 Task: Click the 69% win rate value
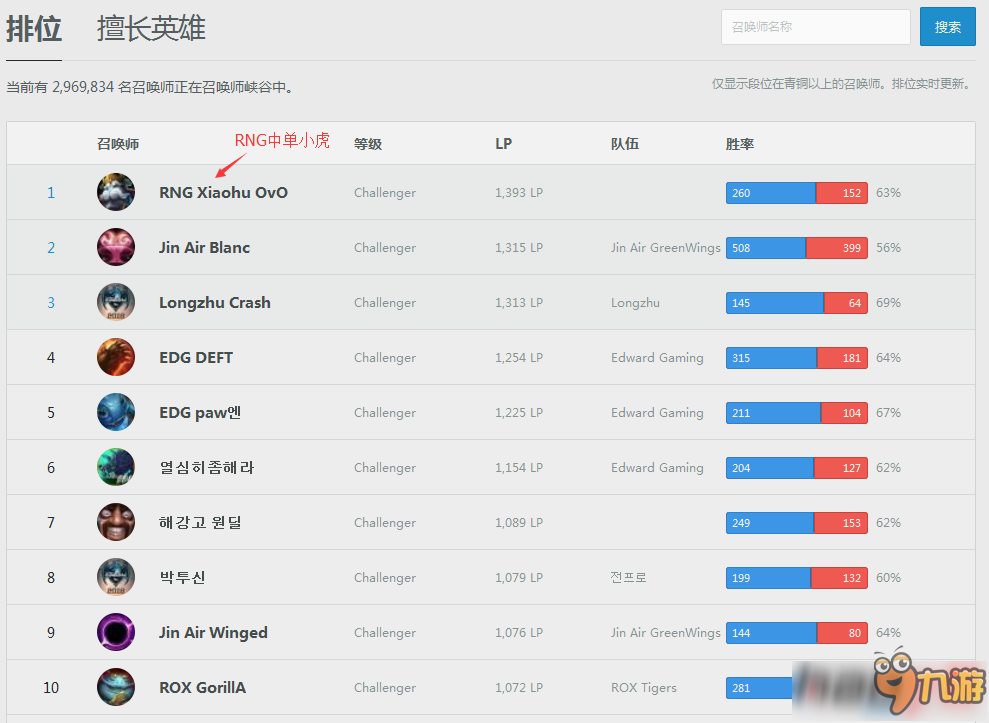(x=888, y=303)
